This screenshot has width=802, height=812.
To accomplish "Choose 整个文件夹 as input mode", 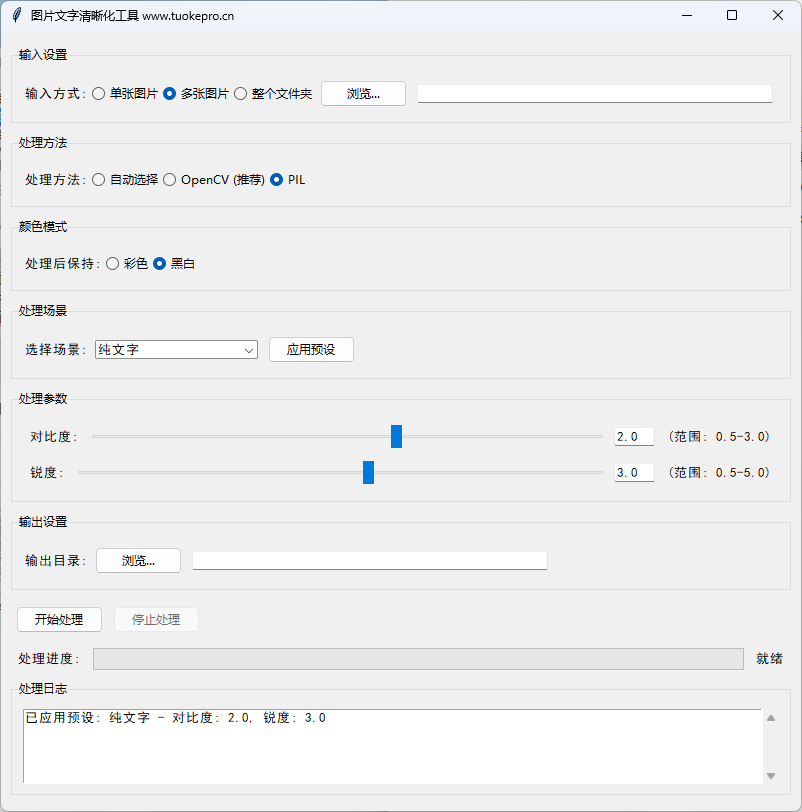I will pos(273,94).
